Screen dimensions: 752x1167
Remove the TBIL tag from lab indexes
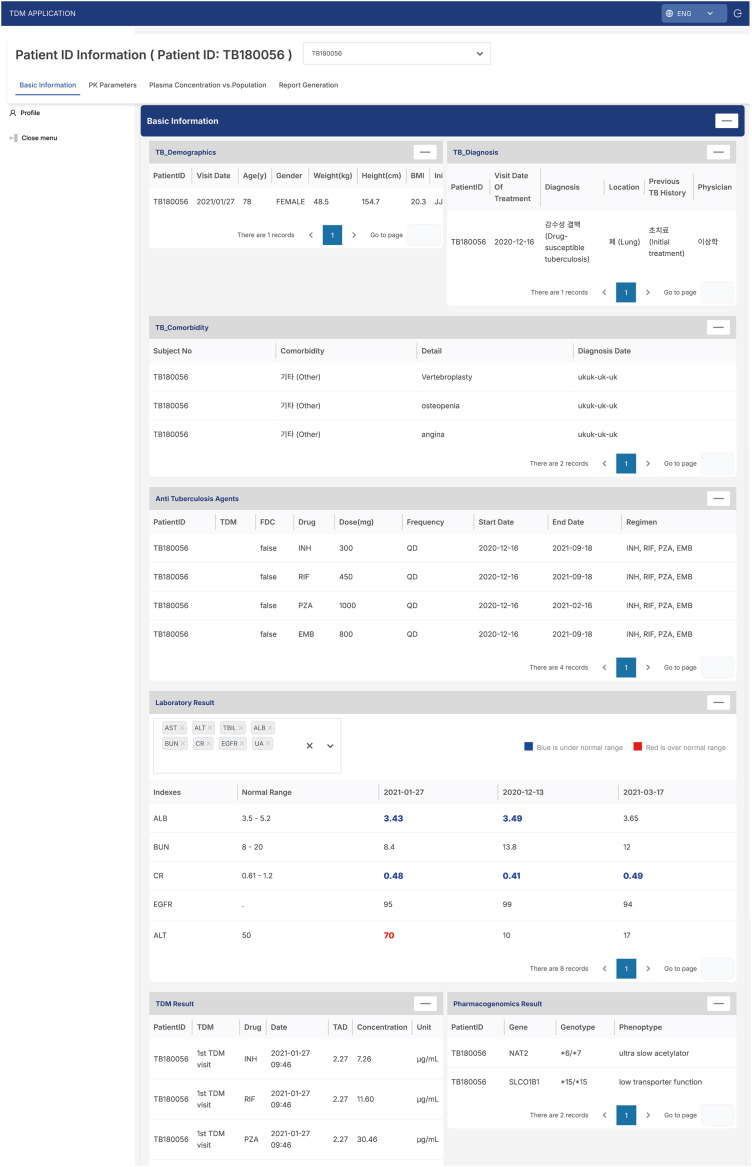click(241, 728)
